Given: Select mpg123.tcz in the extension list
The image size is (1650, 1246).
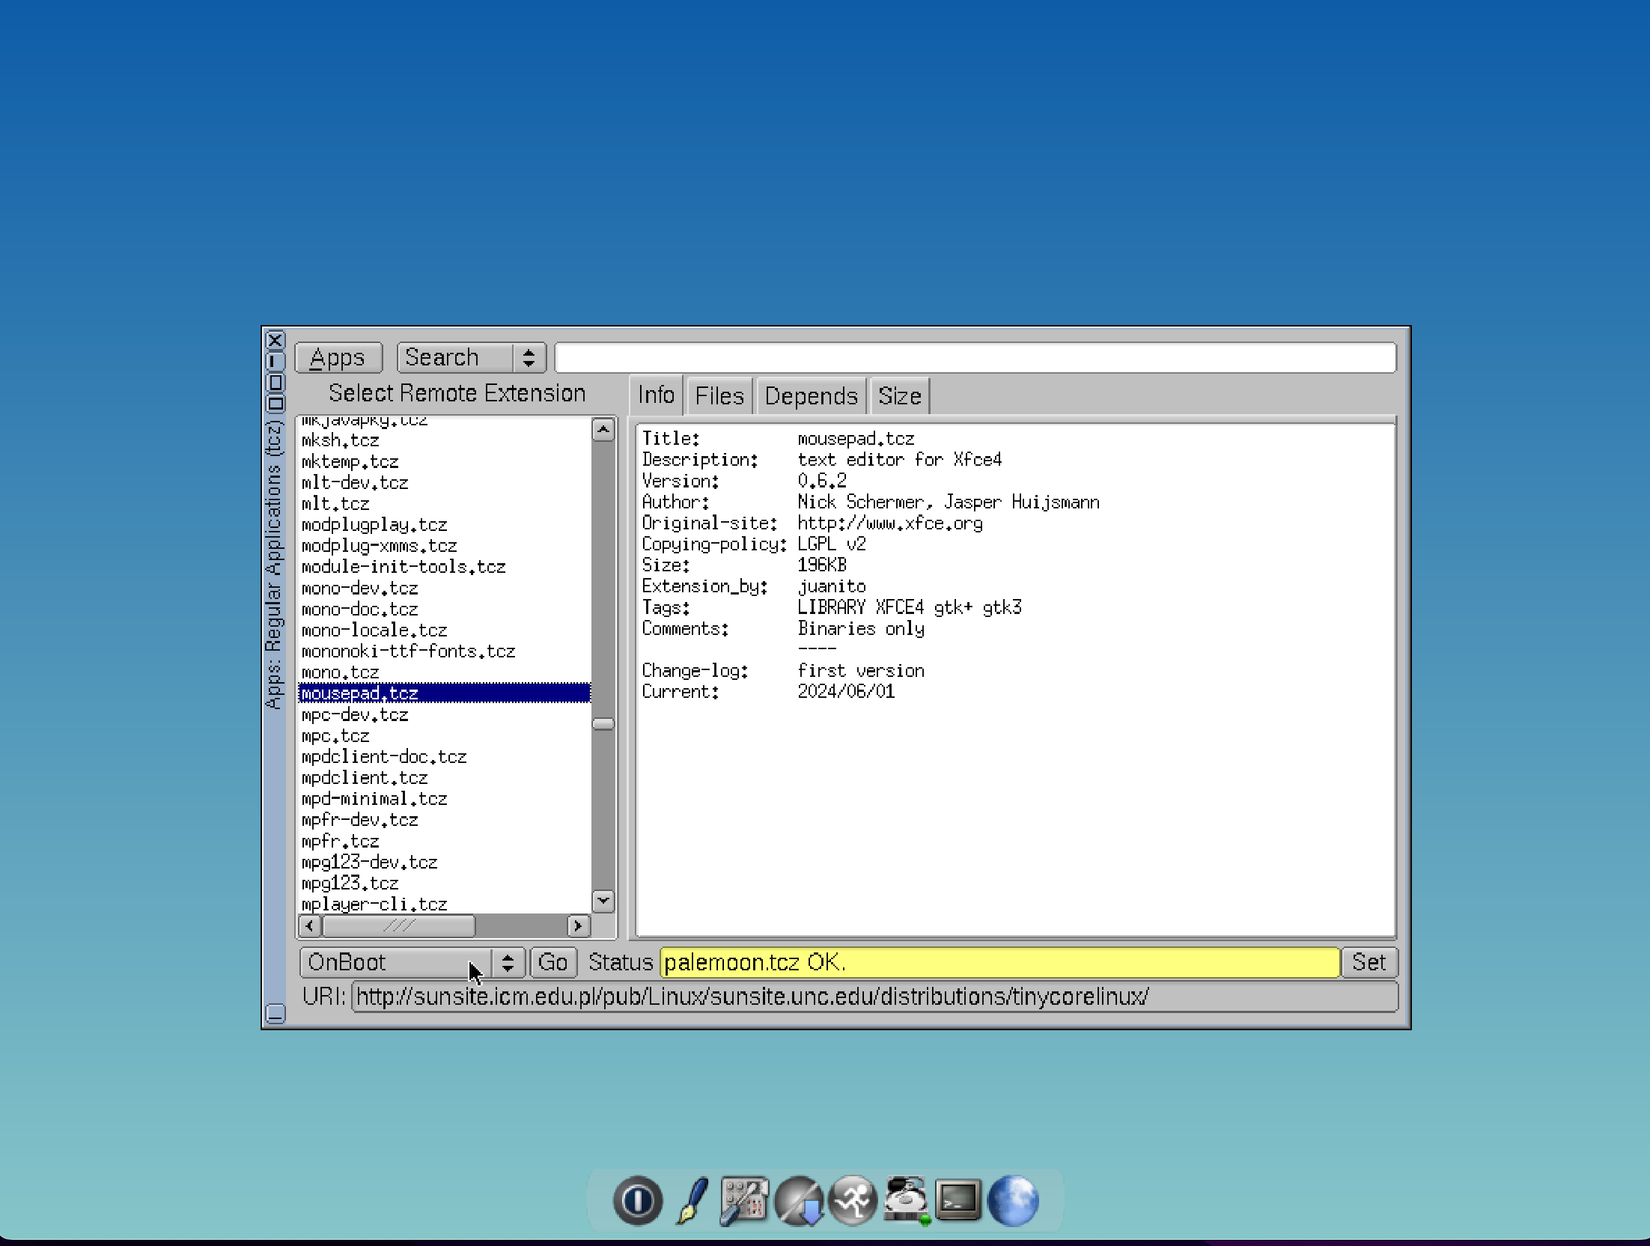Looking at the screenshot, I should tap(350, 883).
